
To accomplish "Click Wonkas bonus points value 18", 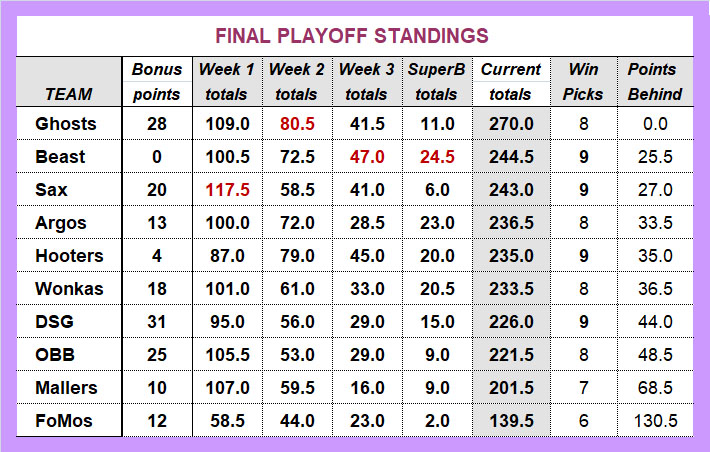I will pyautogui.click(x=157, y=289).
